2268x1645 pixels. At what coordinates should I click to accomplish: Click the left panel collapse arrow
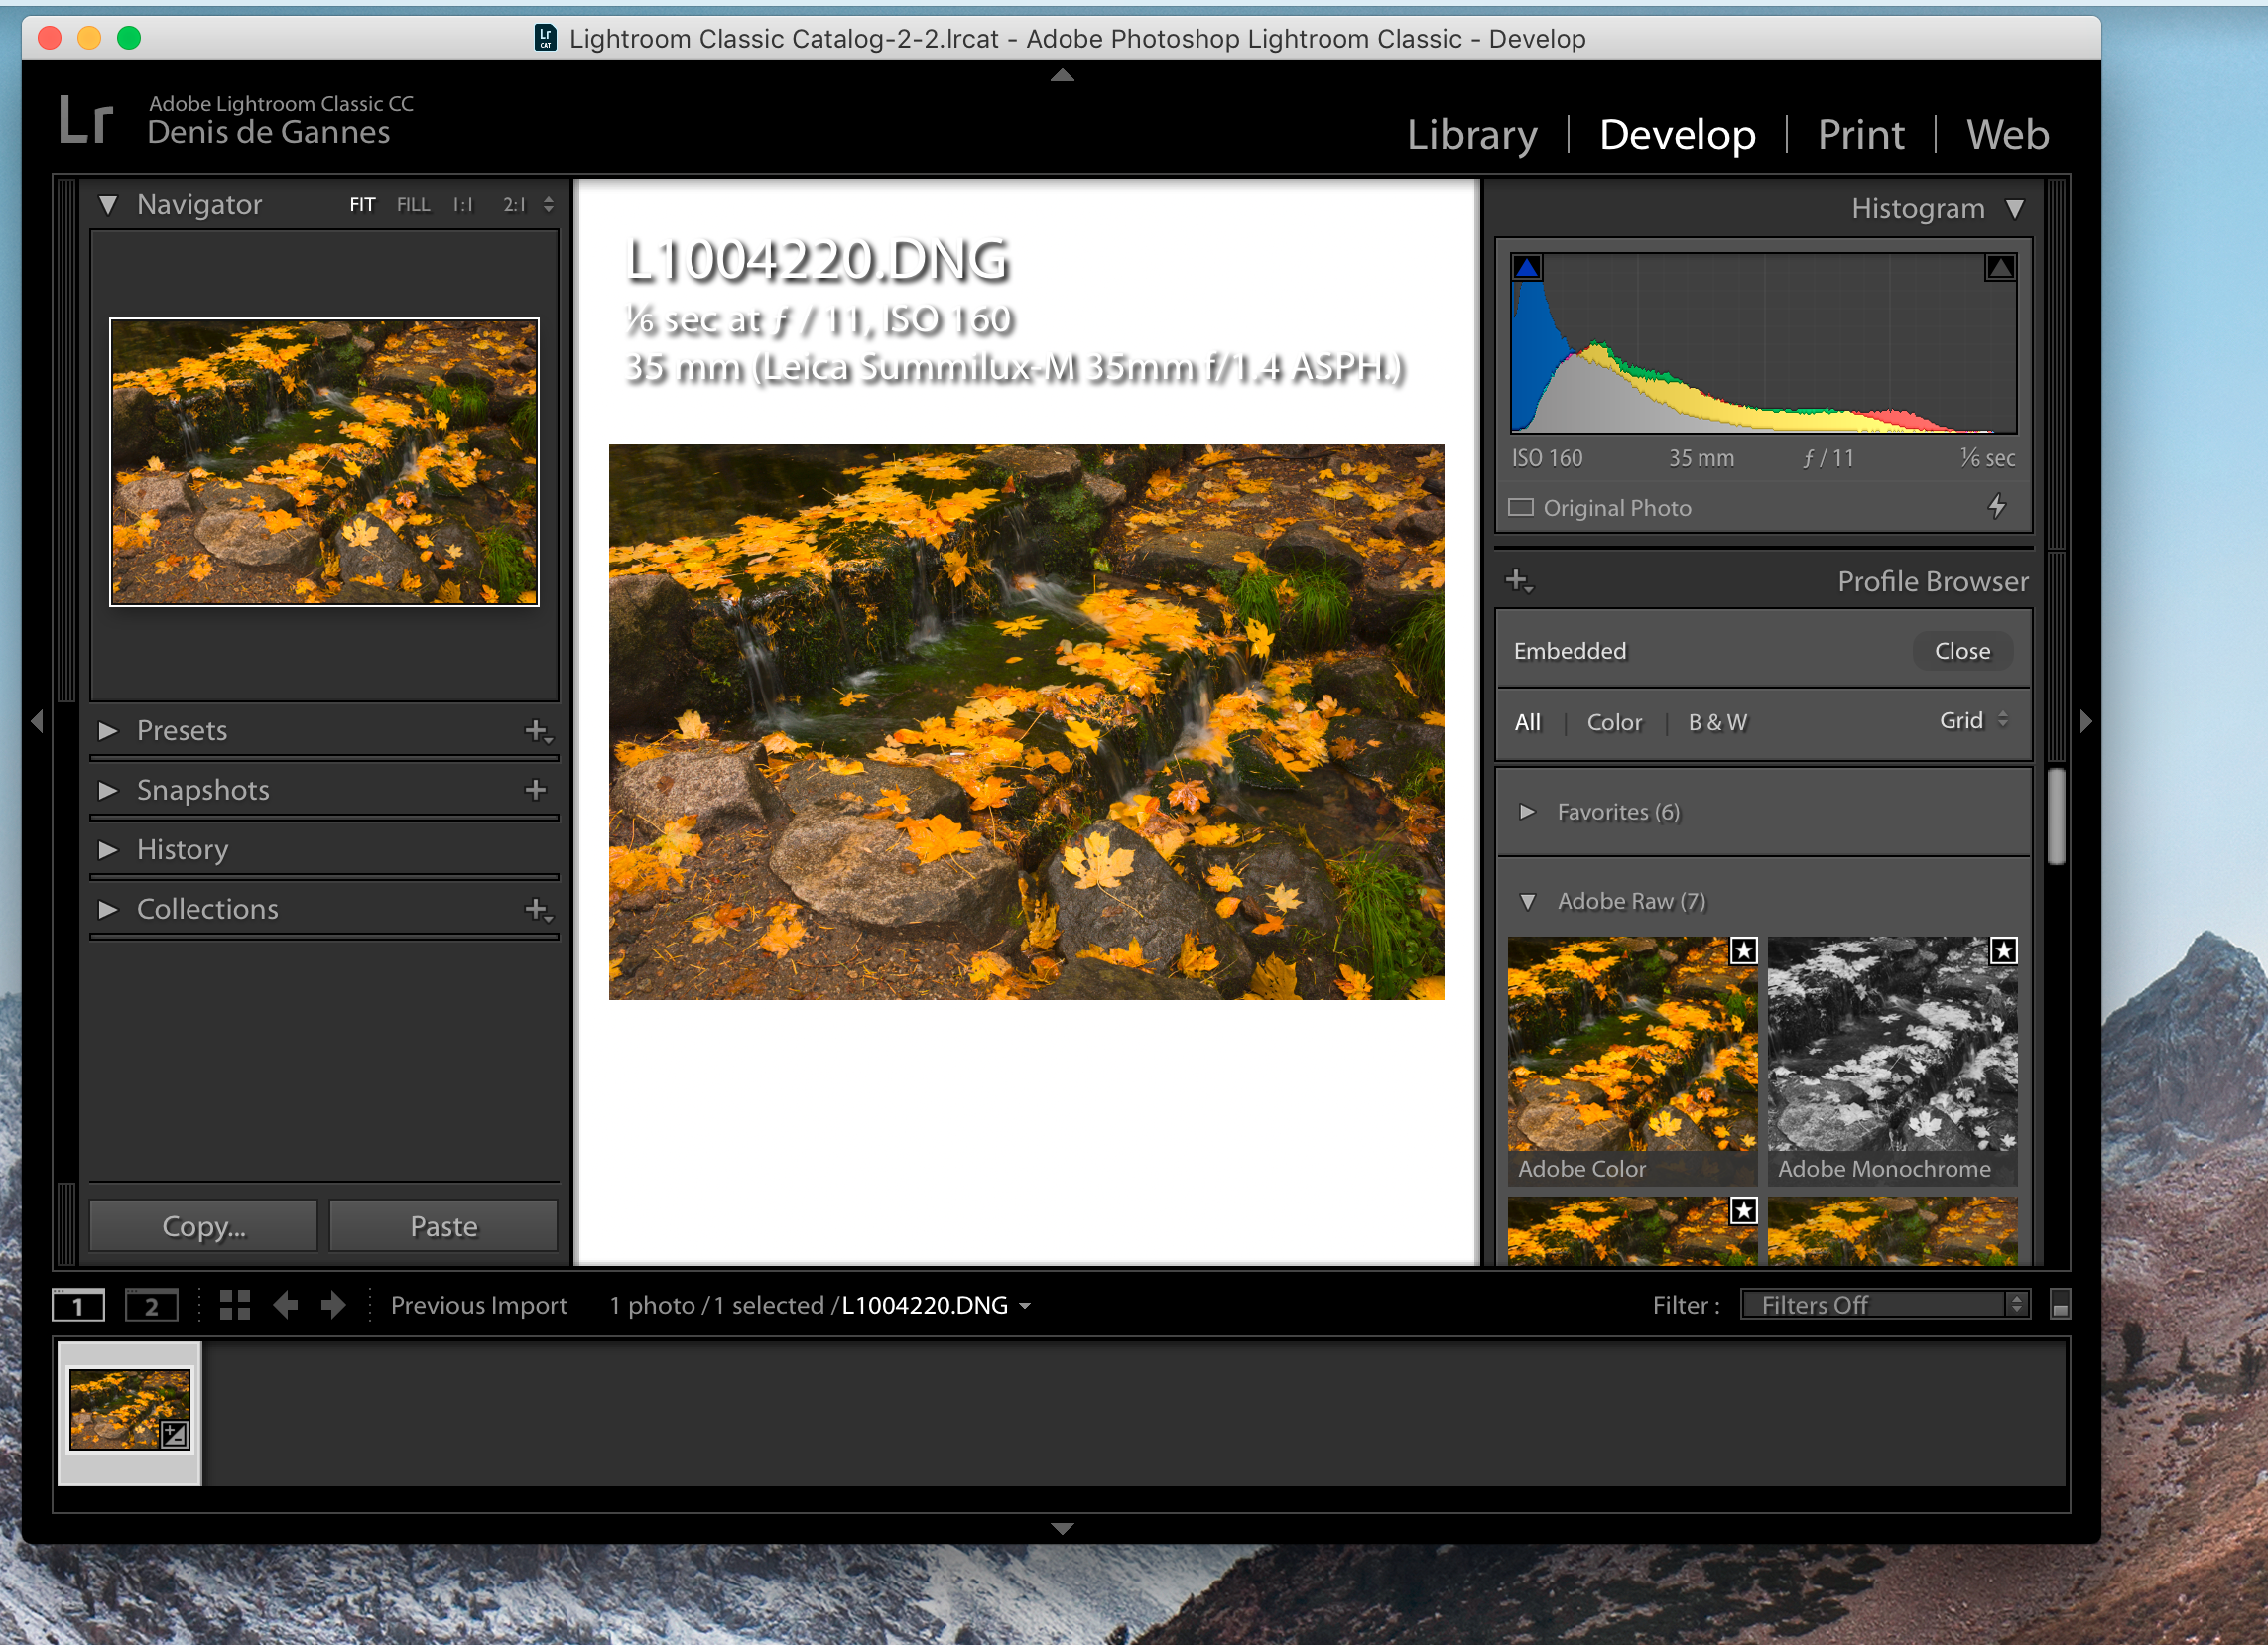tap(37, 724)
